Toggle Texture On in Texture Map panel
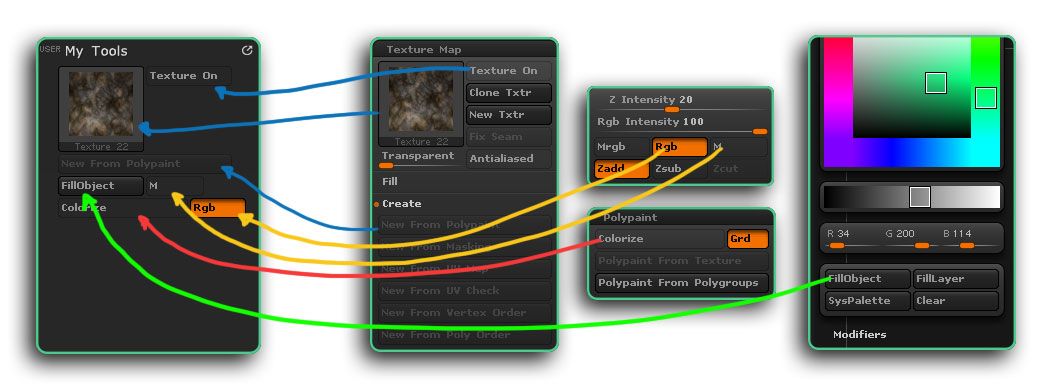Screen dimensions: 1050x391 pos(510,71)
